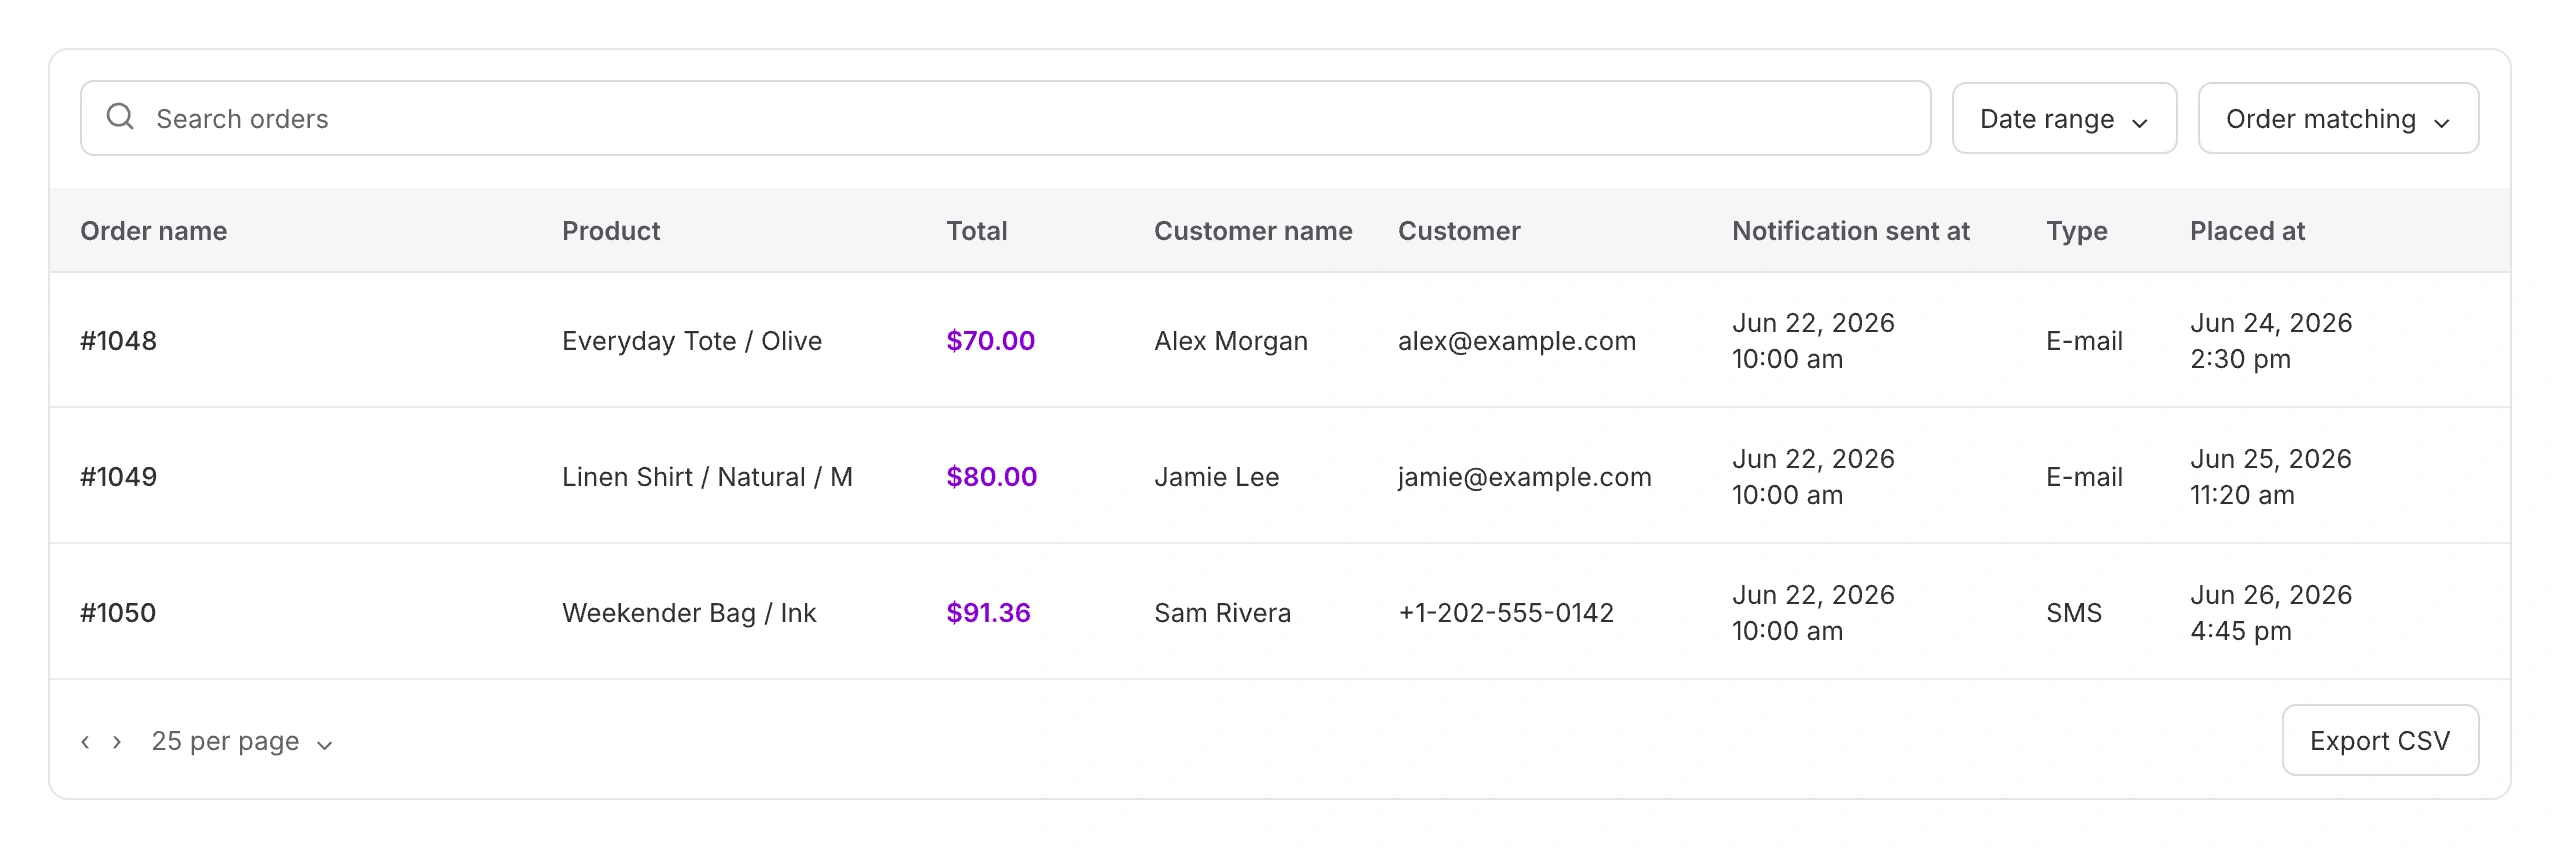This screenshot has width=2560, height=848.
Task: Click the Notification sent at header
Action: (x=1851, y=231)
